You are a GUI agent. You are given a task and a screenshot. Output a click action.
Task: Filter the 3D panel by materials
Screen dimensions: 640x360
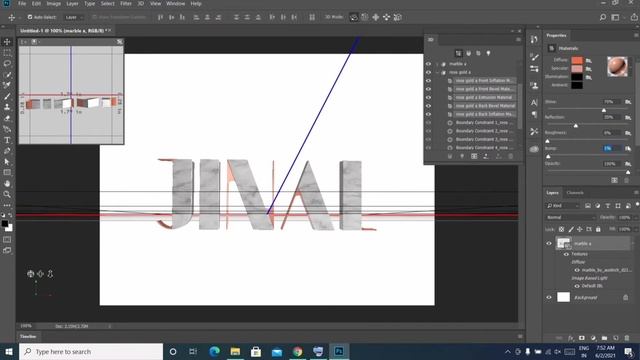pos(478,53)
